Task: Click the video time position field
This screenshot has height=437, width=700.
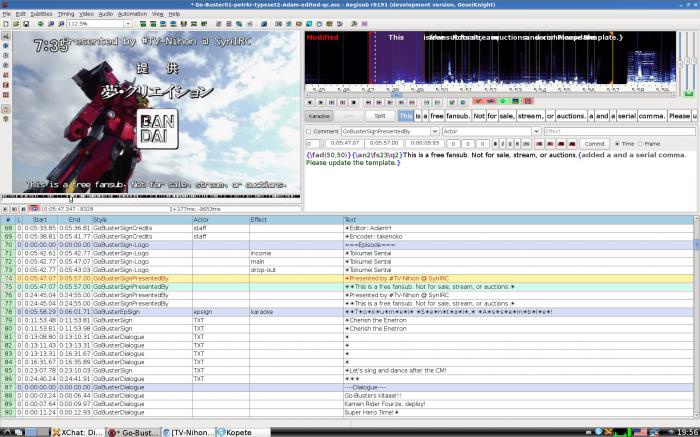Action: [106, 209]
